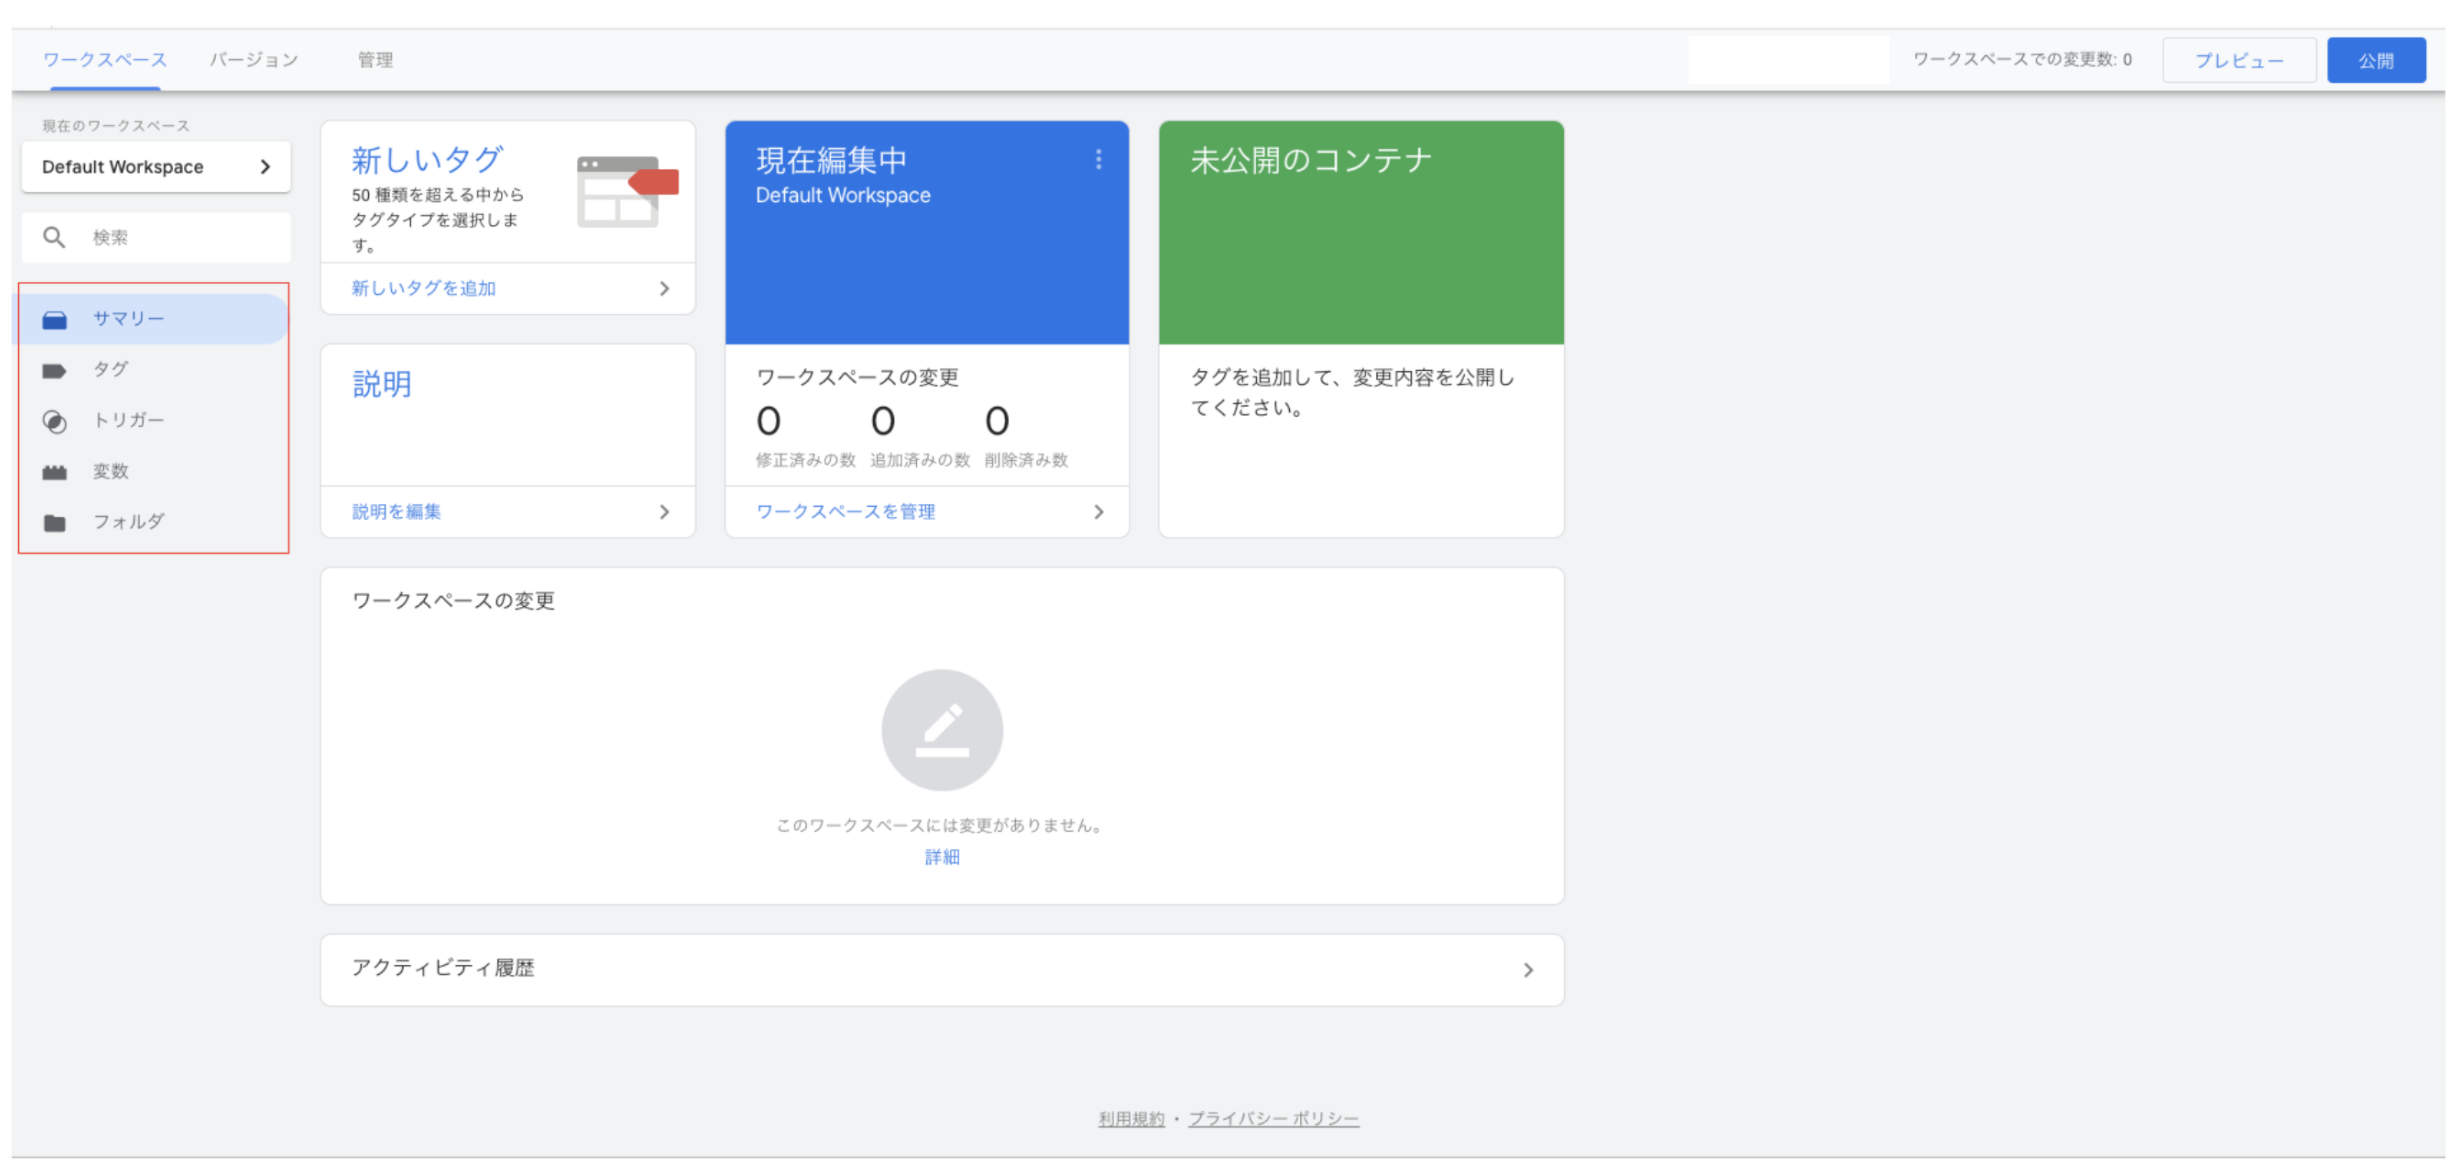Image resolution: width=2458 pixels, height=1175 pixels.
Task: Open three-dot menu on 現在編集中 card
Action: pyautogui.click(x=1098, y=160)
